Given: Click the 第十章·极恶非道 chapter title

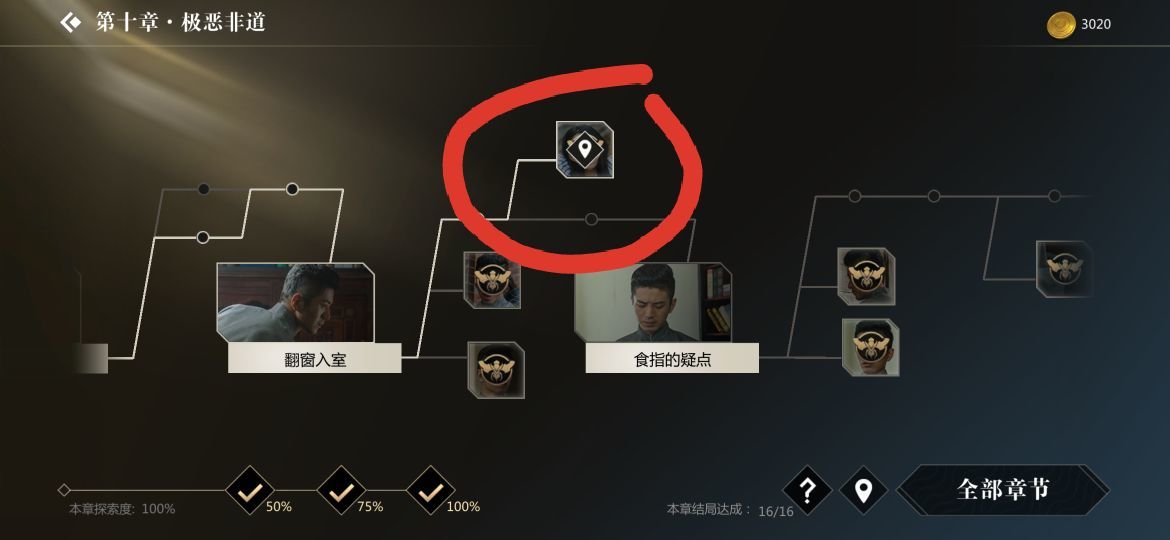Looking at the screenshot, I should pos(181,22).
